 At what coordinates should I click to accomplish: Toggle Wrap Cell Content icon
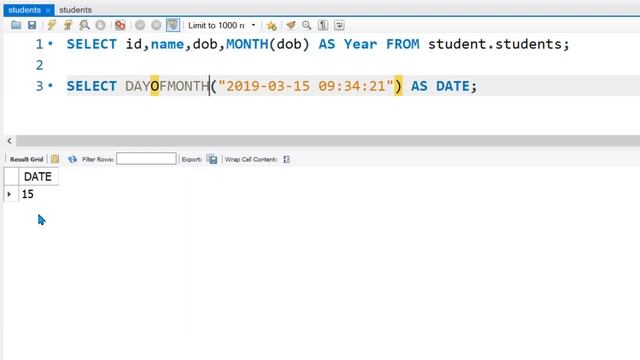[x=287, y=159]
